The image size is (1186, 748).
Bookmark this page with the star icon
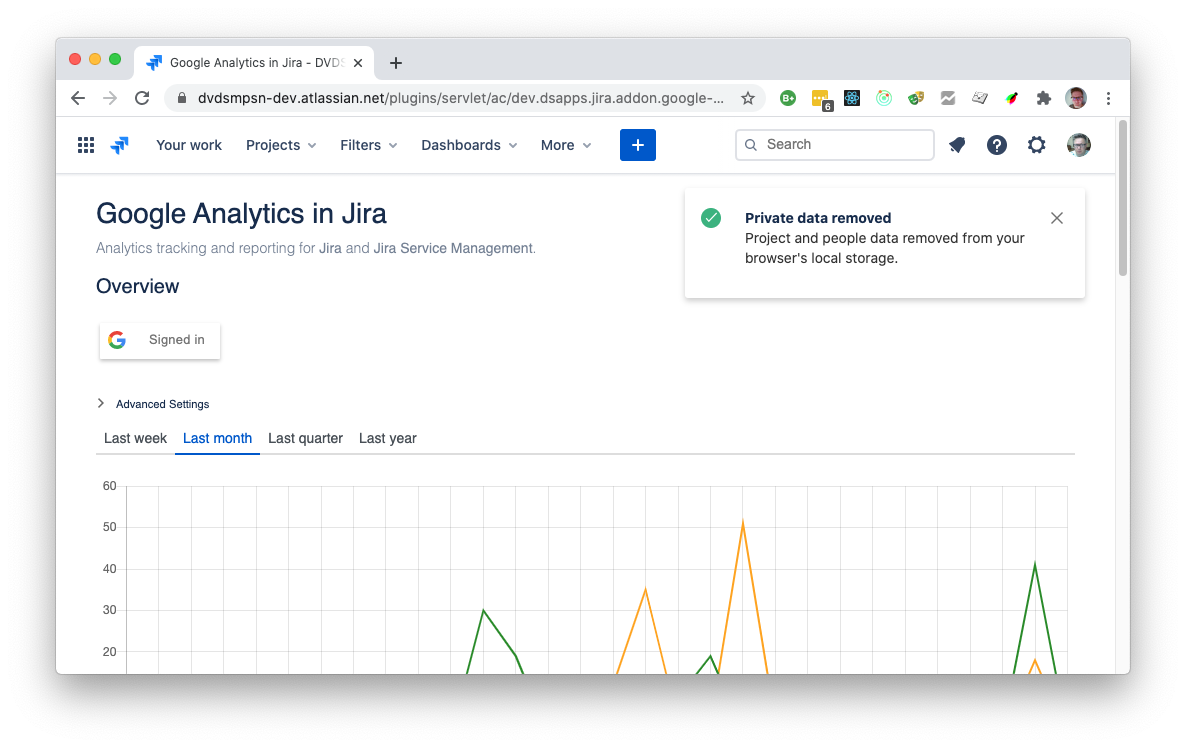[747, 98]
